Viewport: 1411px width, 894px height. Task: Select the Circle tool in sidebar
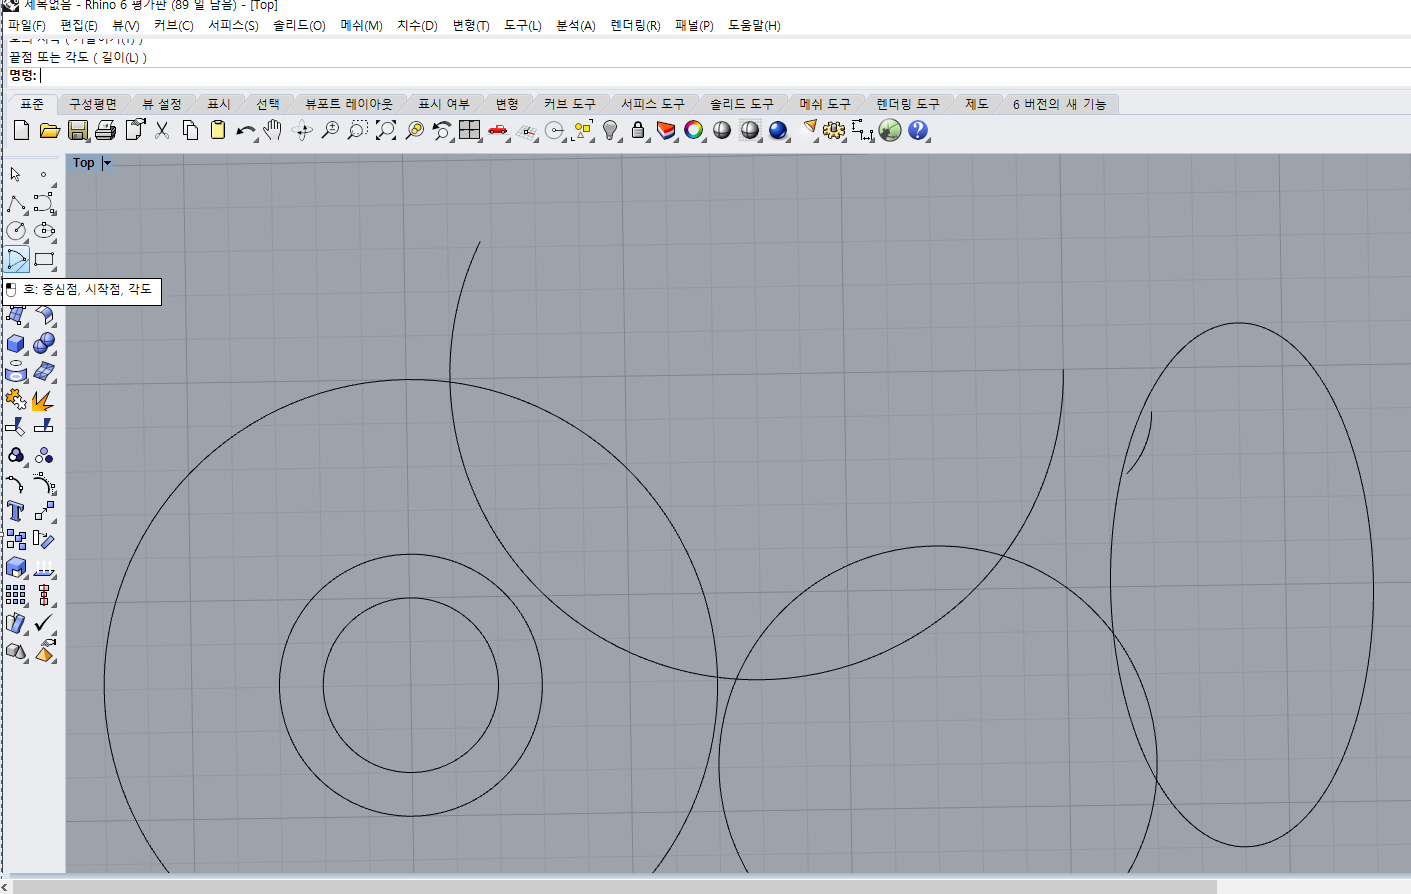tap(16, 231)
